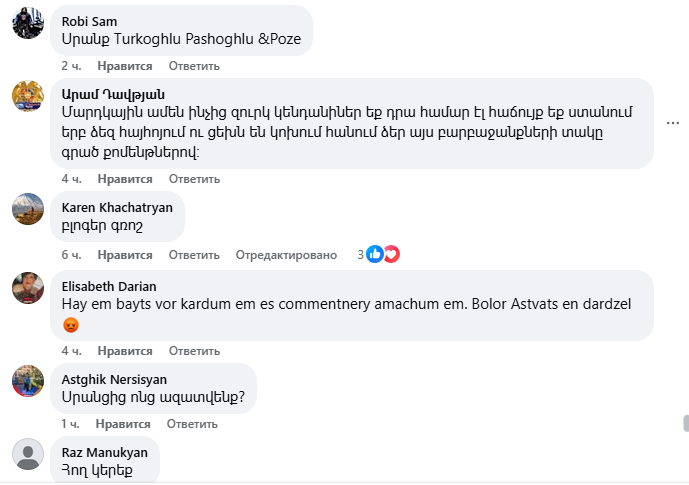
Task: Click Karen Khachatryan's profile avatar
Action: click(27, 209)
